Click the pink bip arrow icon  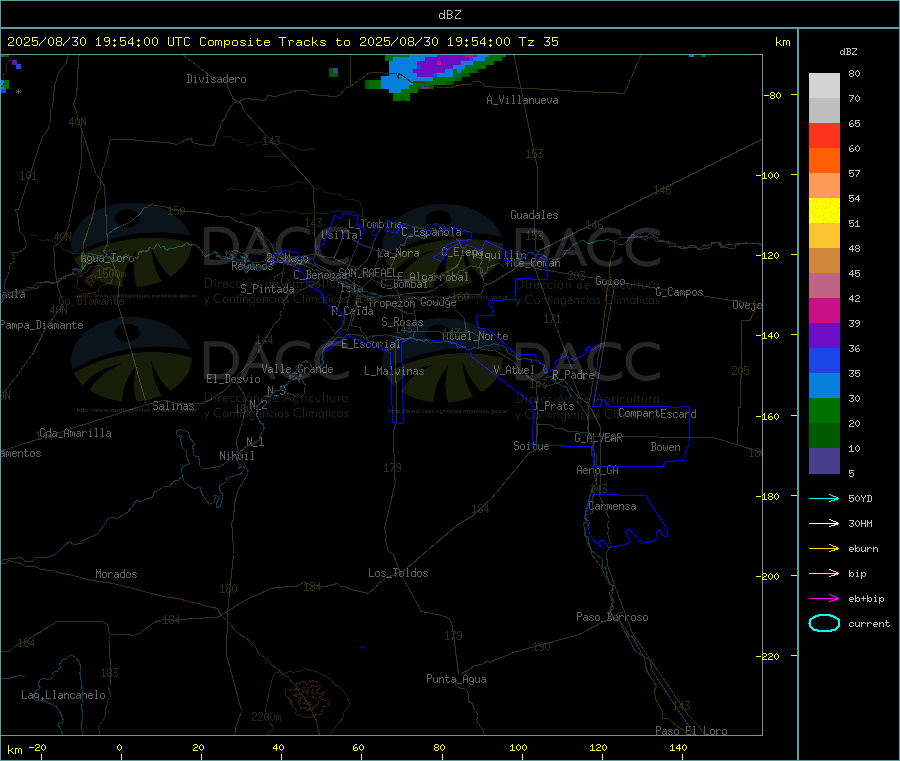(824, 573)
